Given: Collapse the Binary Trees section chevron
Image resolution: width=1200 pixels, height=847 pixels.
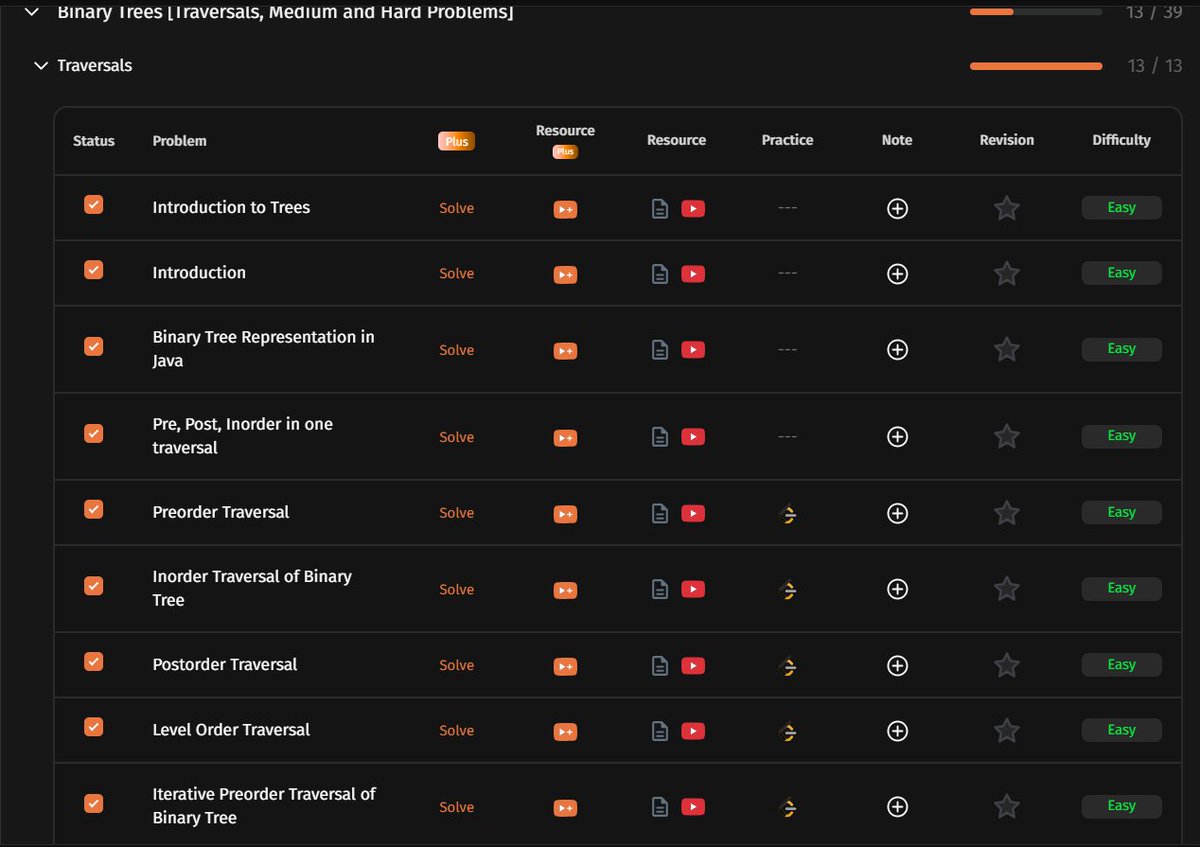Looking at the screenshot, I should [32, 12].
